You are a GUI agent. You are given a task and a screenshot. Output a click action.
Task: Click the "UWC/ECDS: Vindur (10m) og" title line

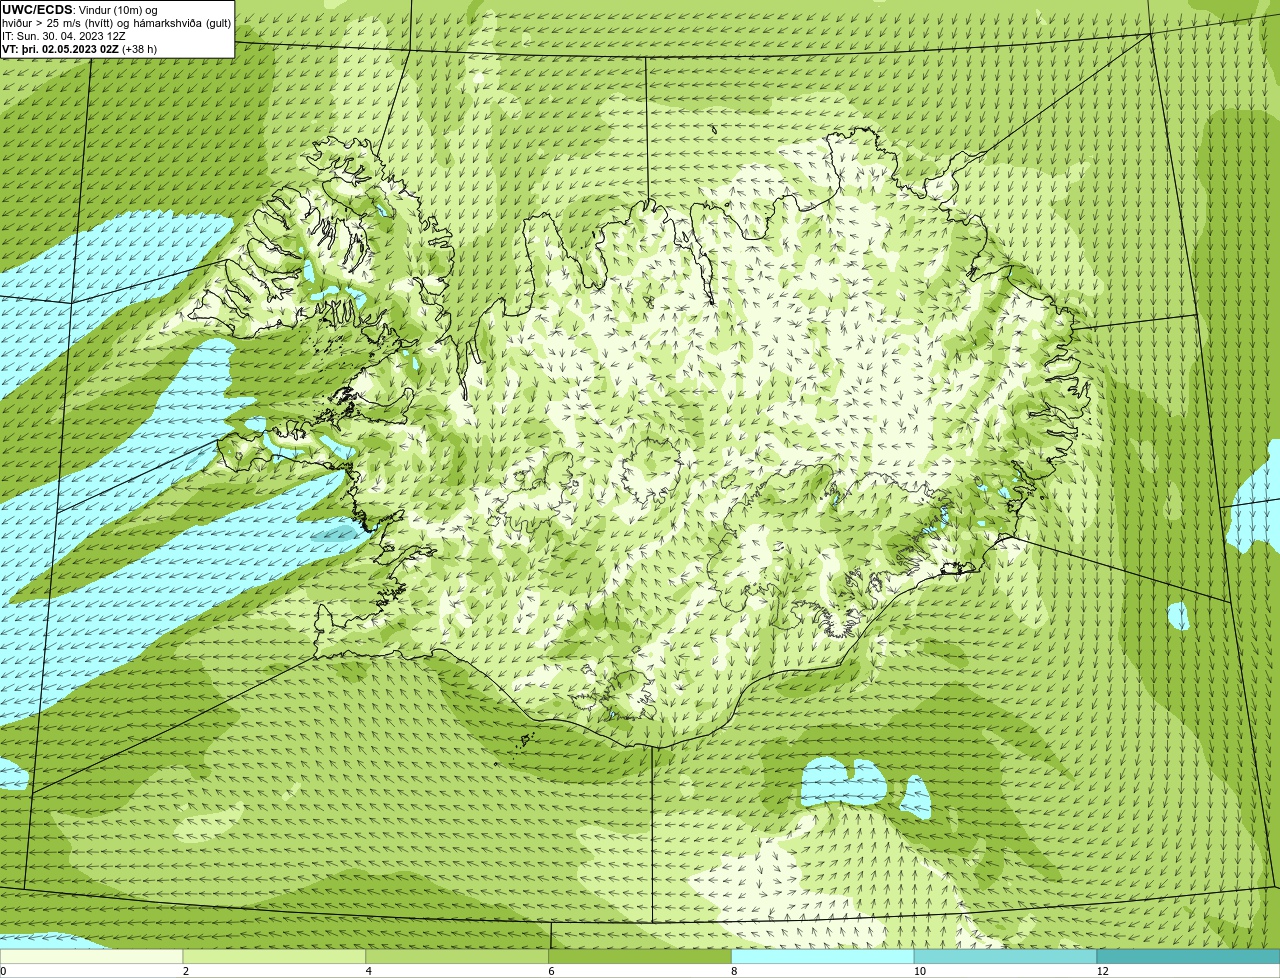click(80, 10)
